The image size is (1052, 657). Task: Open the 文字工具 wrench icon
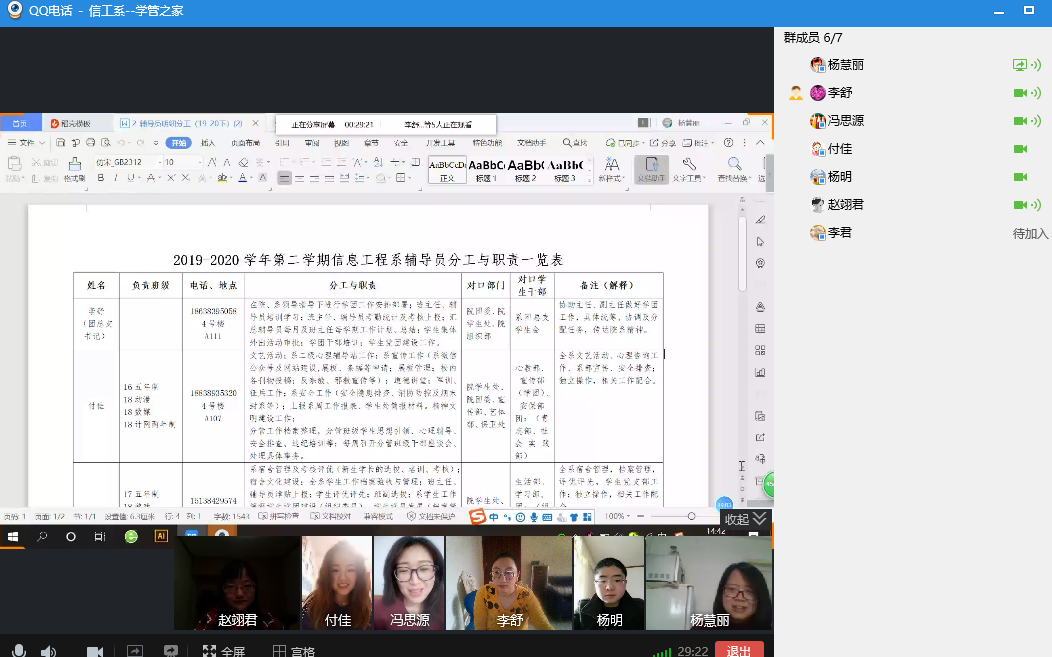click(x=688, y=165)
